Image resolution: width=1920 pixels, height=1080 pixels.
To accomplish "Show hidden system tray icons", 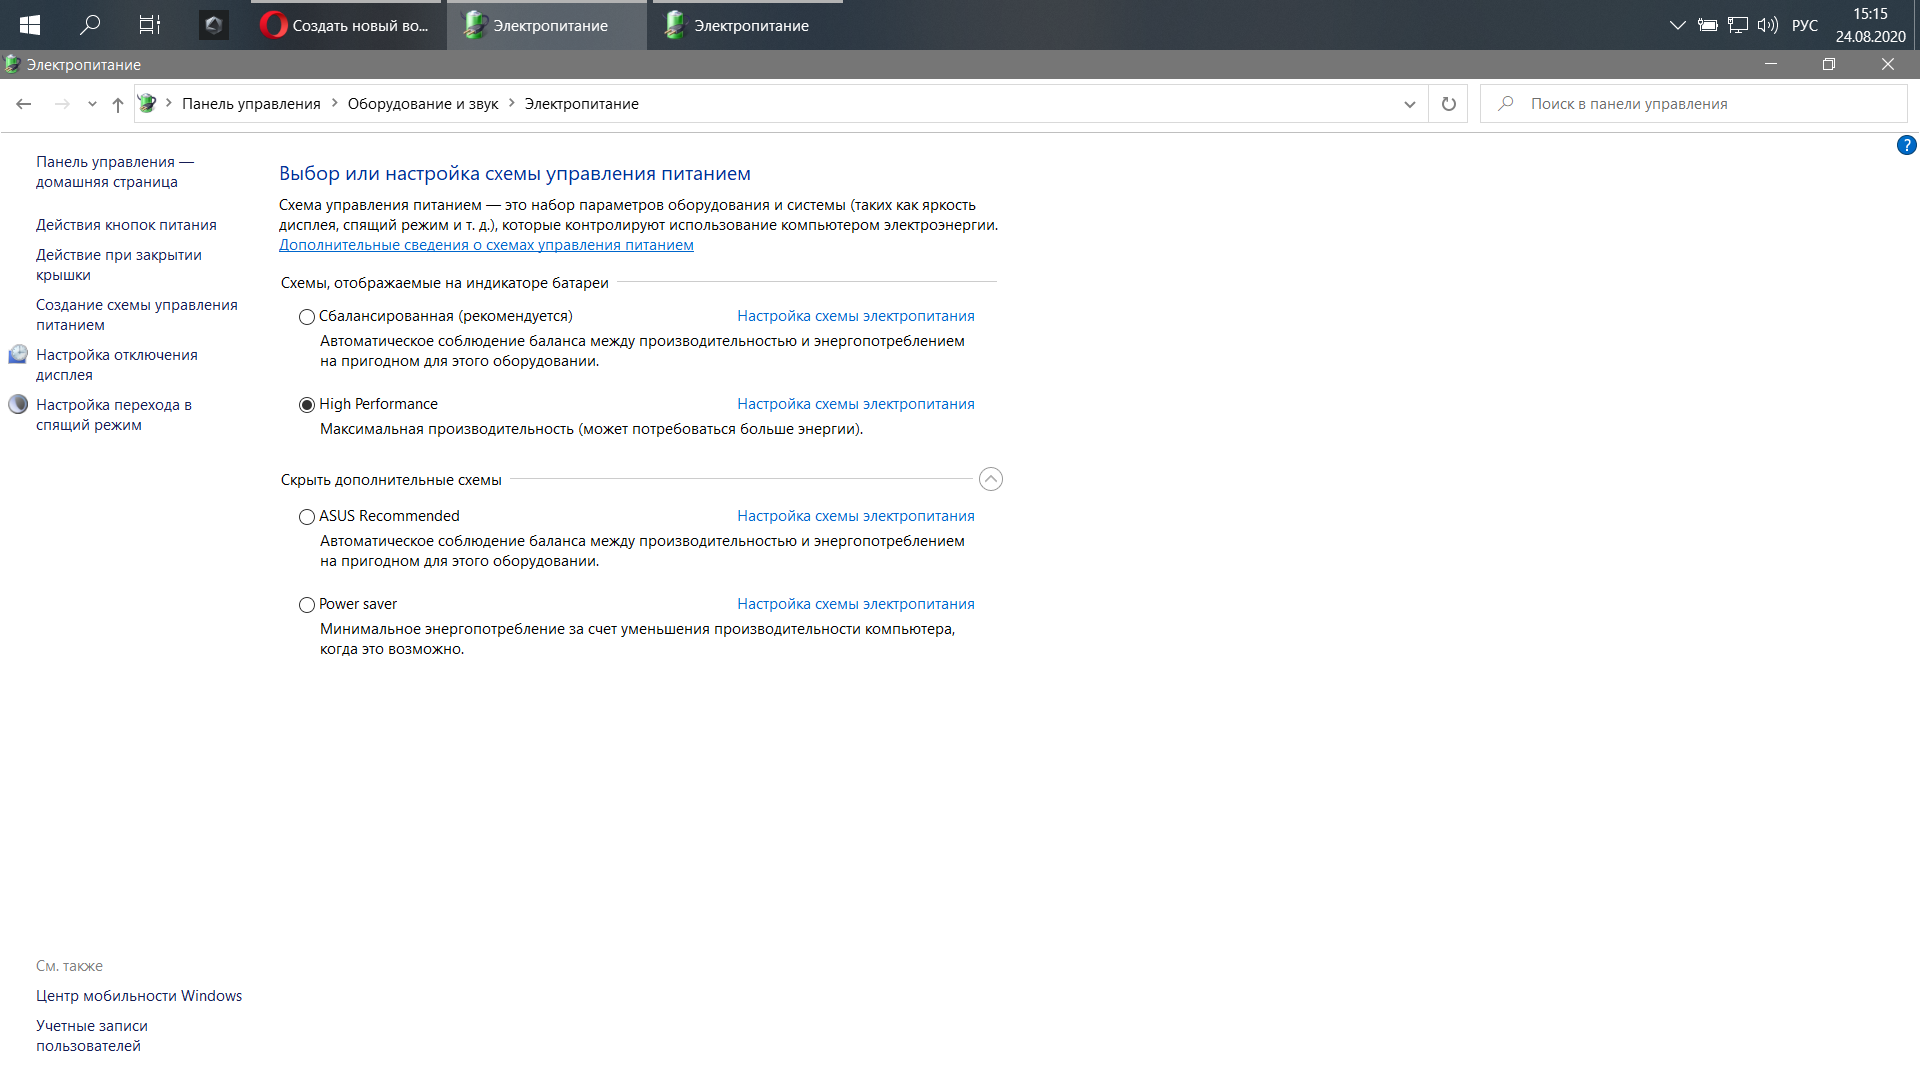I will click(x=1677, y=25).
